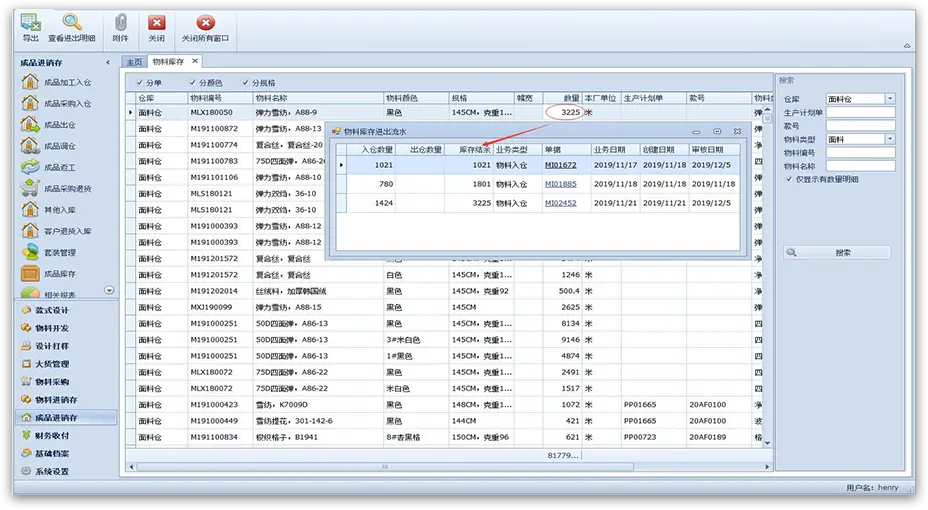
Task: Toggle the 分颜色 checkbox
Action: coord(192,83)
